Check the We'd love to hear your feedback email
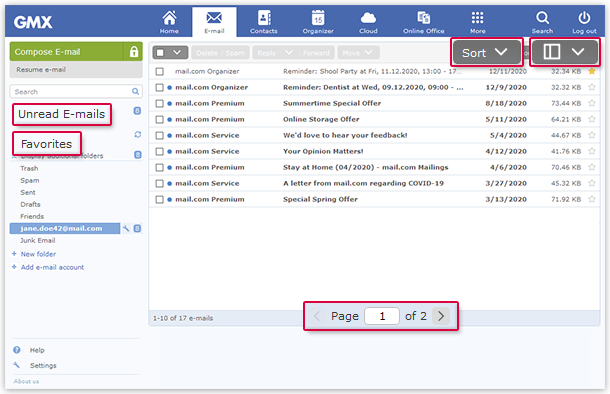Image resolution: width=610 pixels, height=394 pixels. click(x=160, y=135)
